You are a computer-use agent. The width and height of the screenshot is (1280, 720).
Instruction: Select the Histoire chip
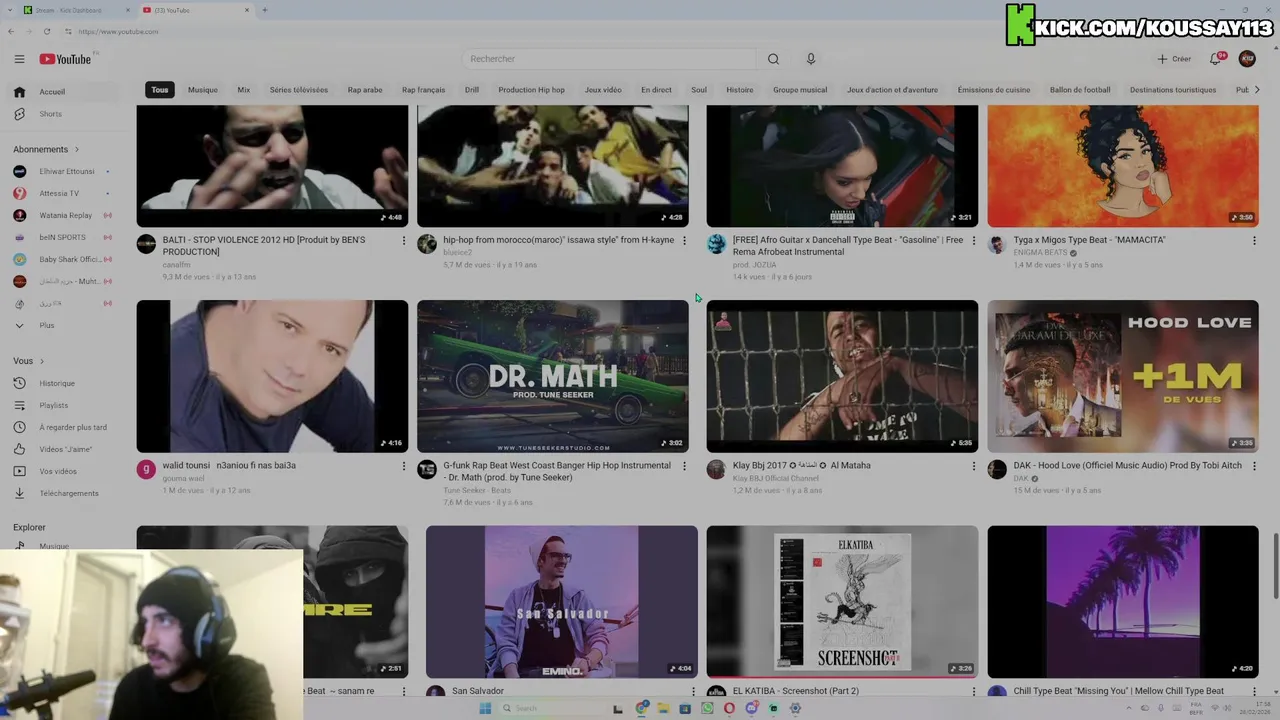pos(740,90)
